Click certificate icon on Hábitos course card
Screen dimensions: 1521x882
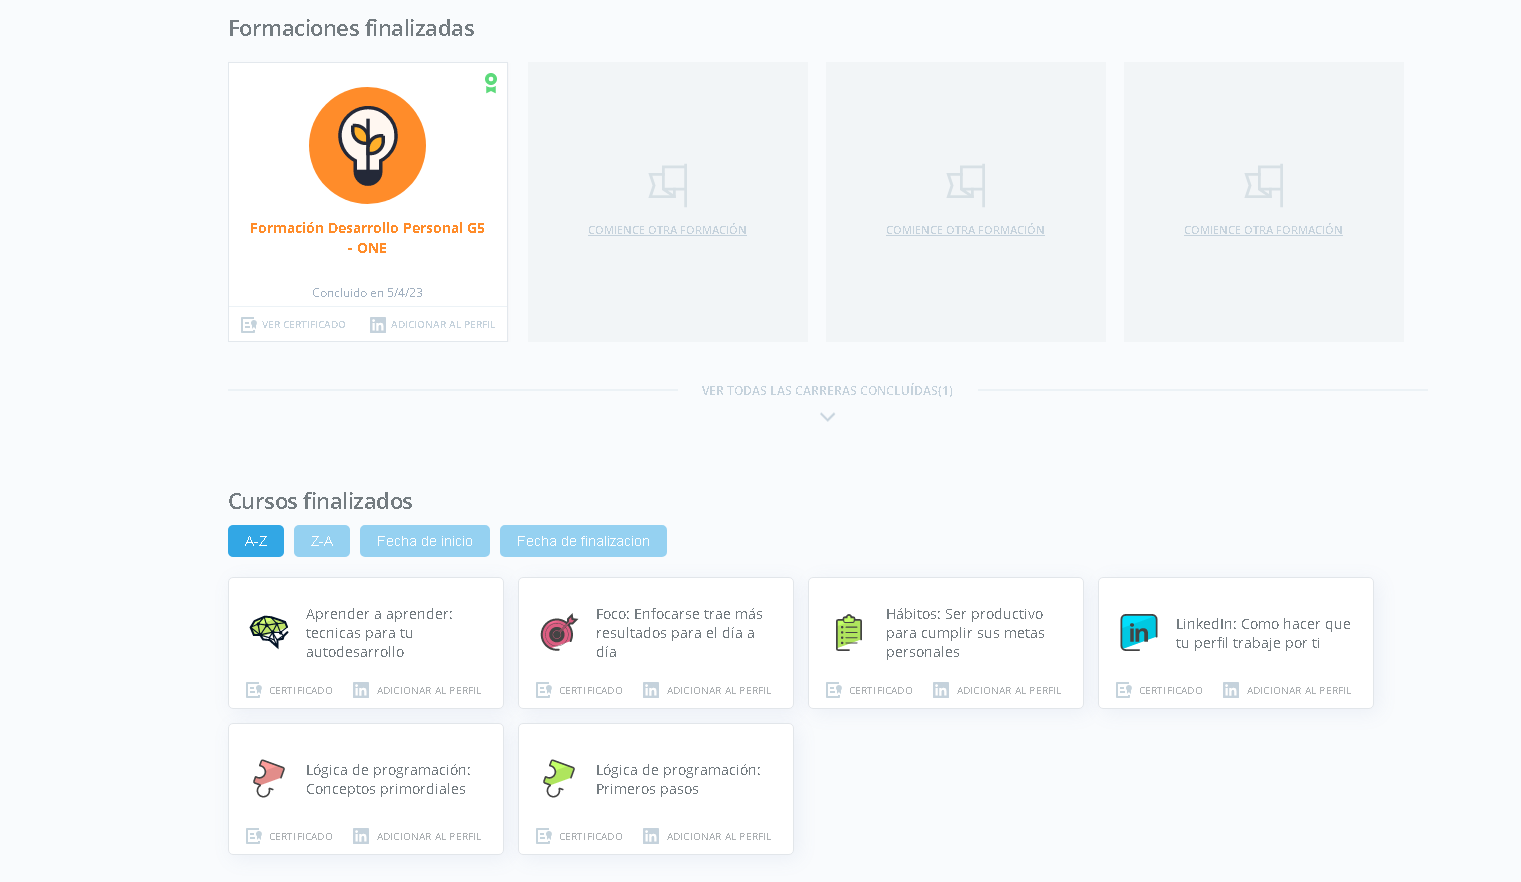(x=834, y=690)
